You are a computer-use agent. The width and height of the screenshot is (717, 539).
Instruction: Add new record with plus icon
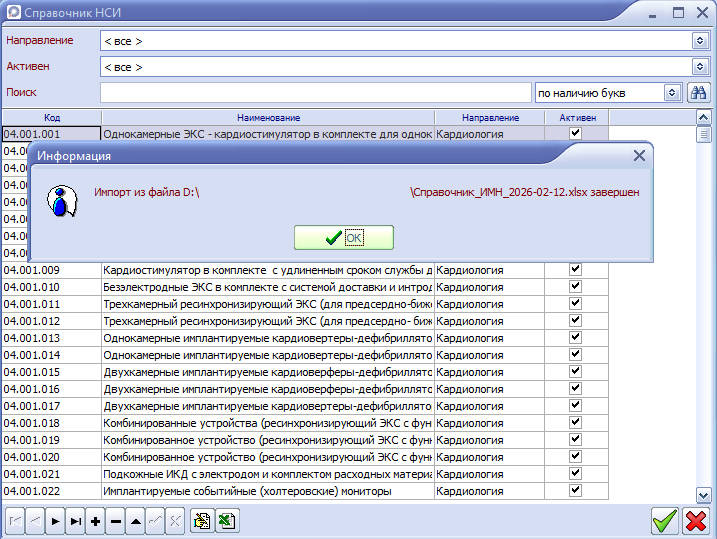coord(95,521)
